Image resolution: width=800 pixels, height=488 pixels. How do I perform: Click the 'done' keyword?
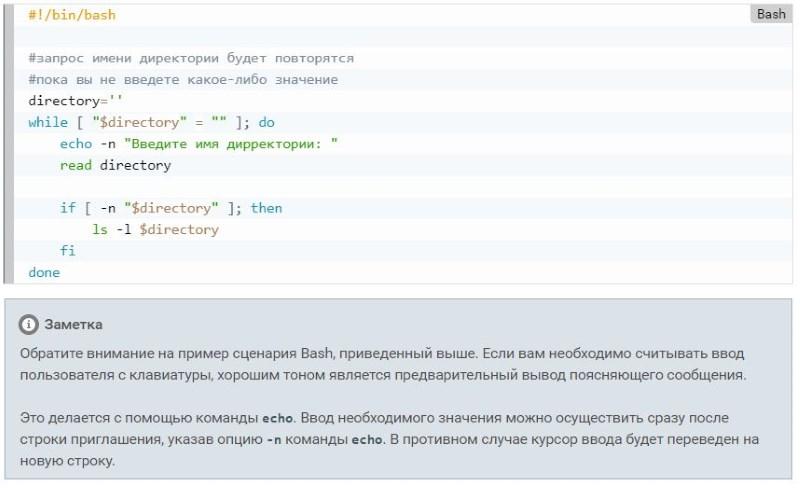(44, 273)
